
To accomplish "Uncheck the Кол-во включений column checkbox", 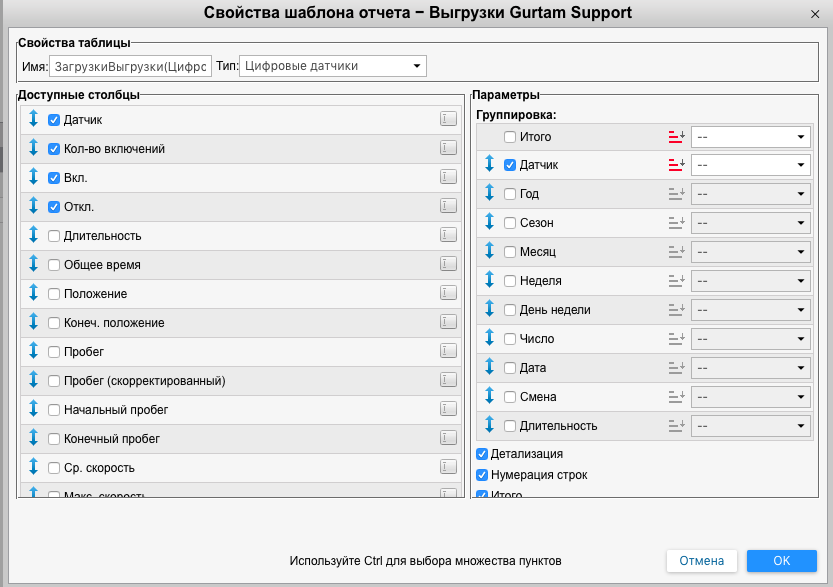I will click(x=54, y=149).
